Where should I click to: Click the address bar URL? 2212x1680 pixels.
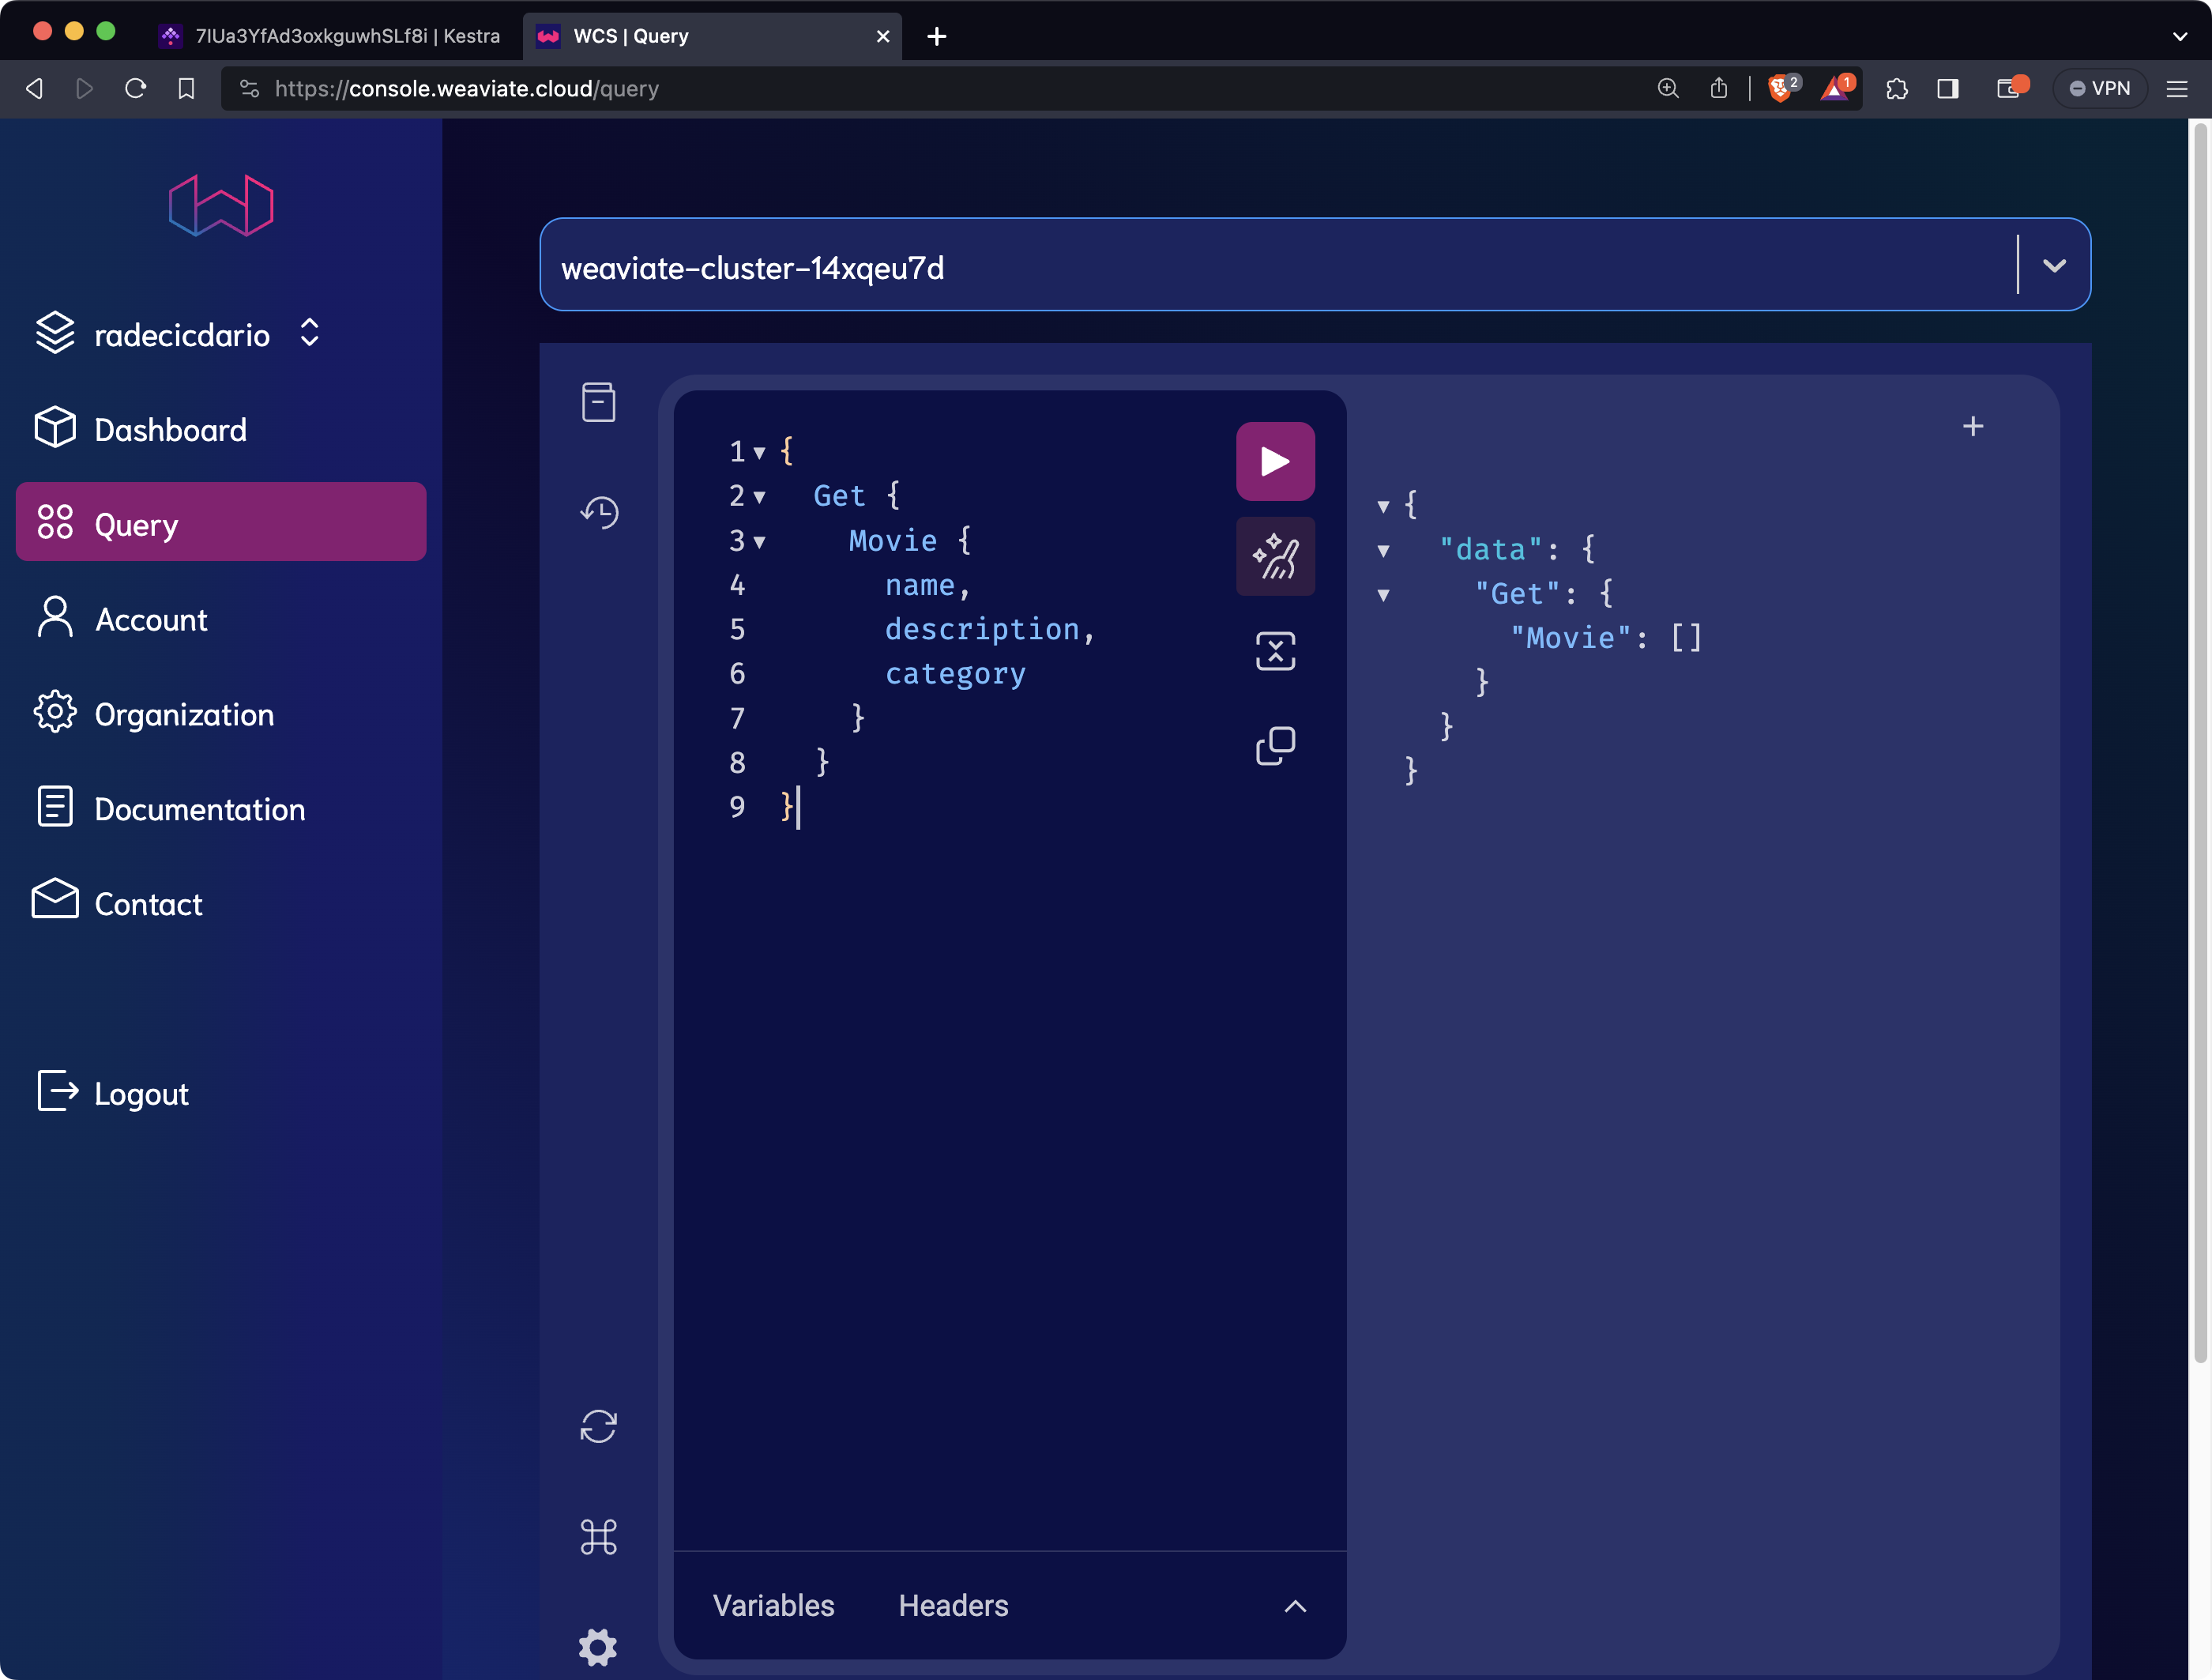coord(467,88)
